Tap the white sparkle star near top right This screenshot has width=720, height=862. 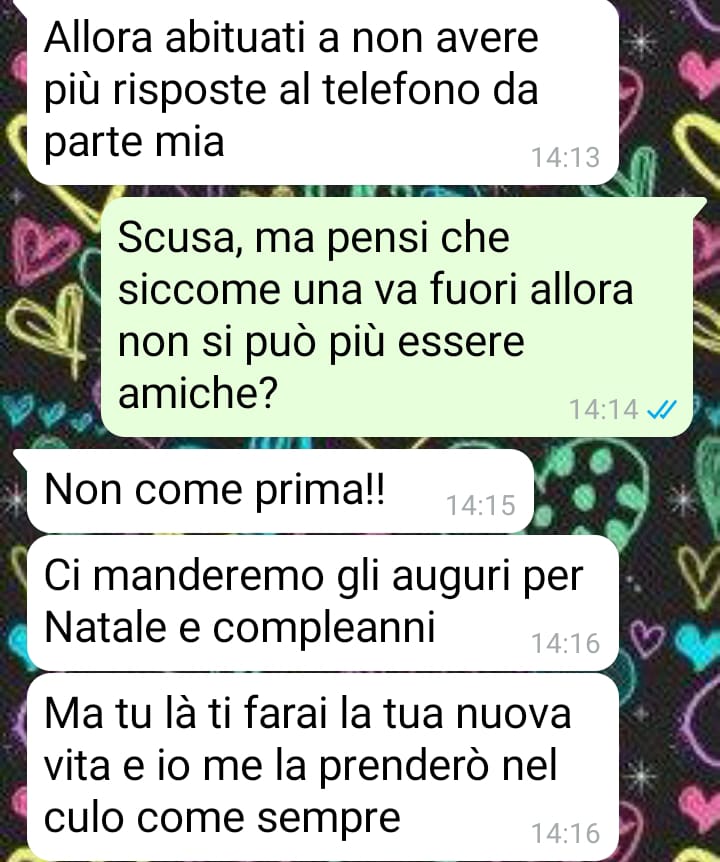pyautogui.click(x=641, y=42)
